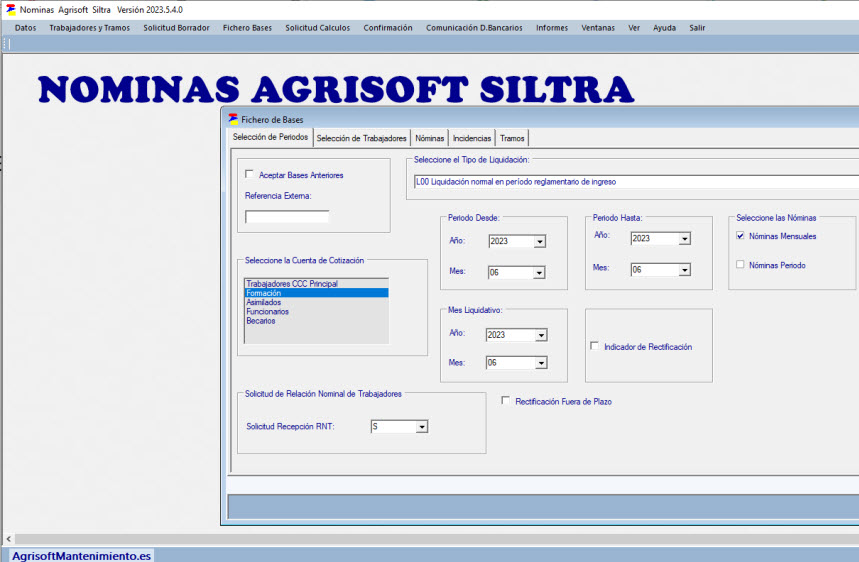Expand Periodo Desde Año dropdown
The image size is (859, 562).
[540, 242]
